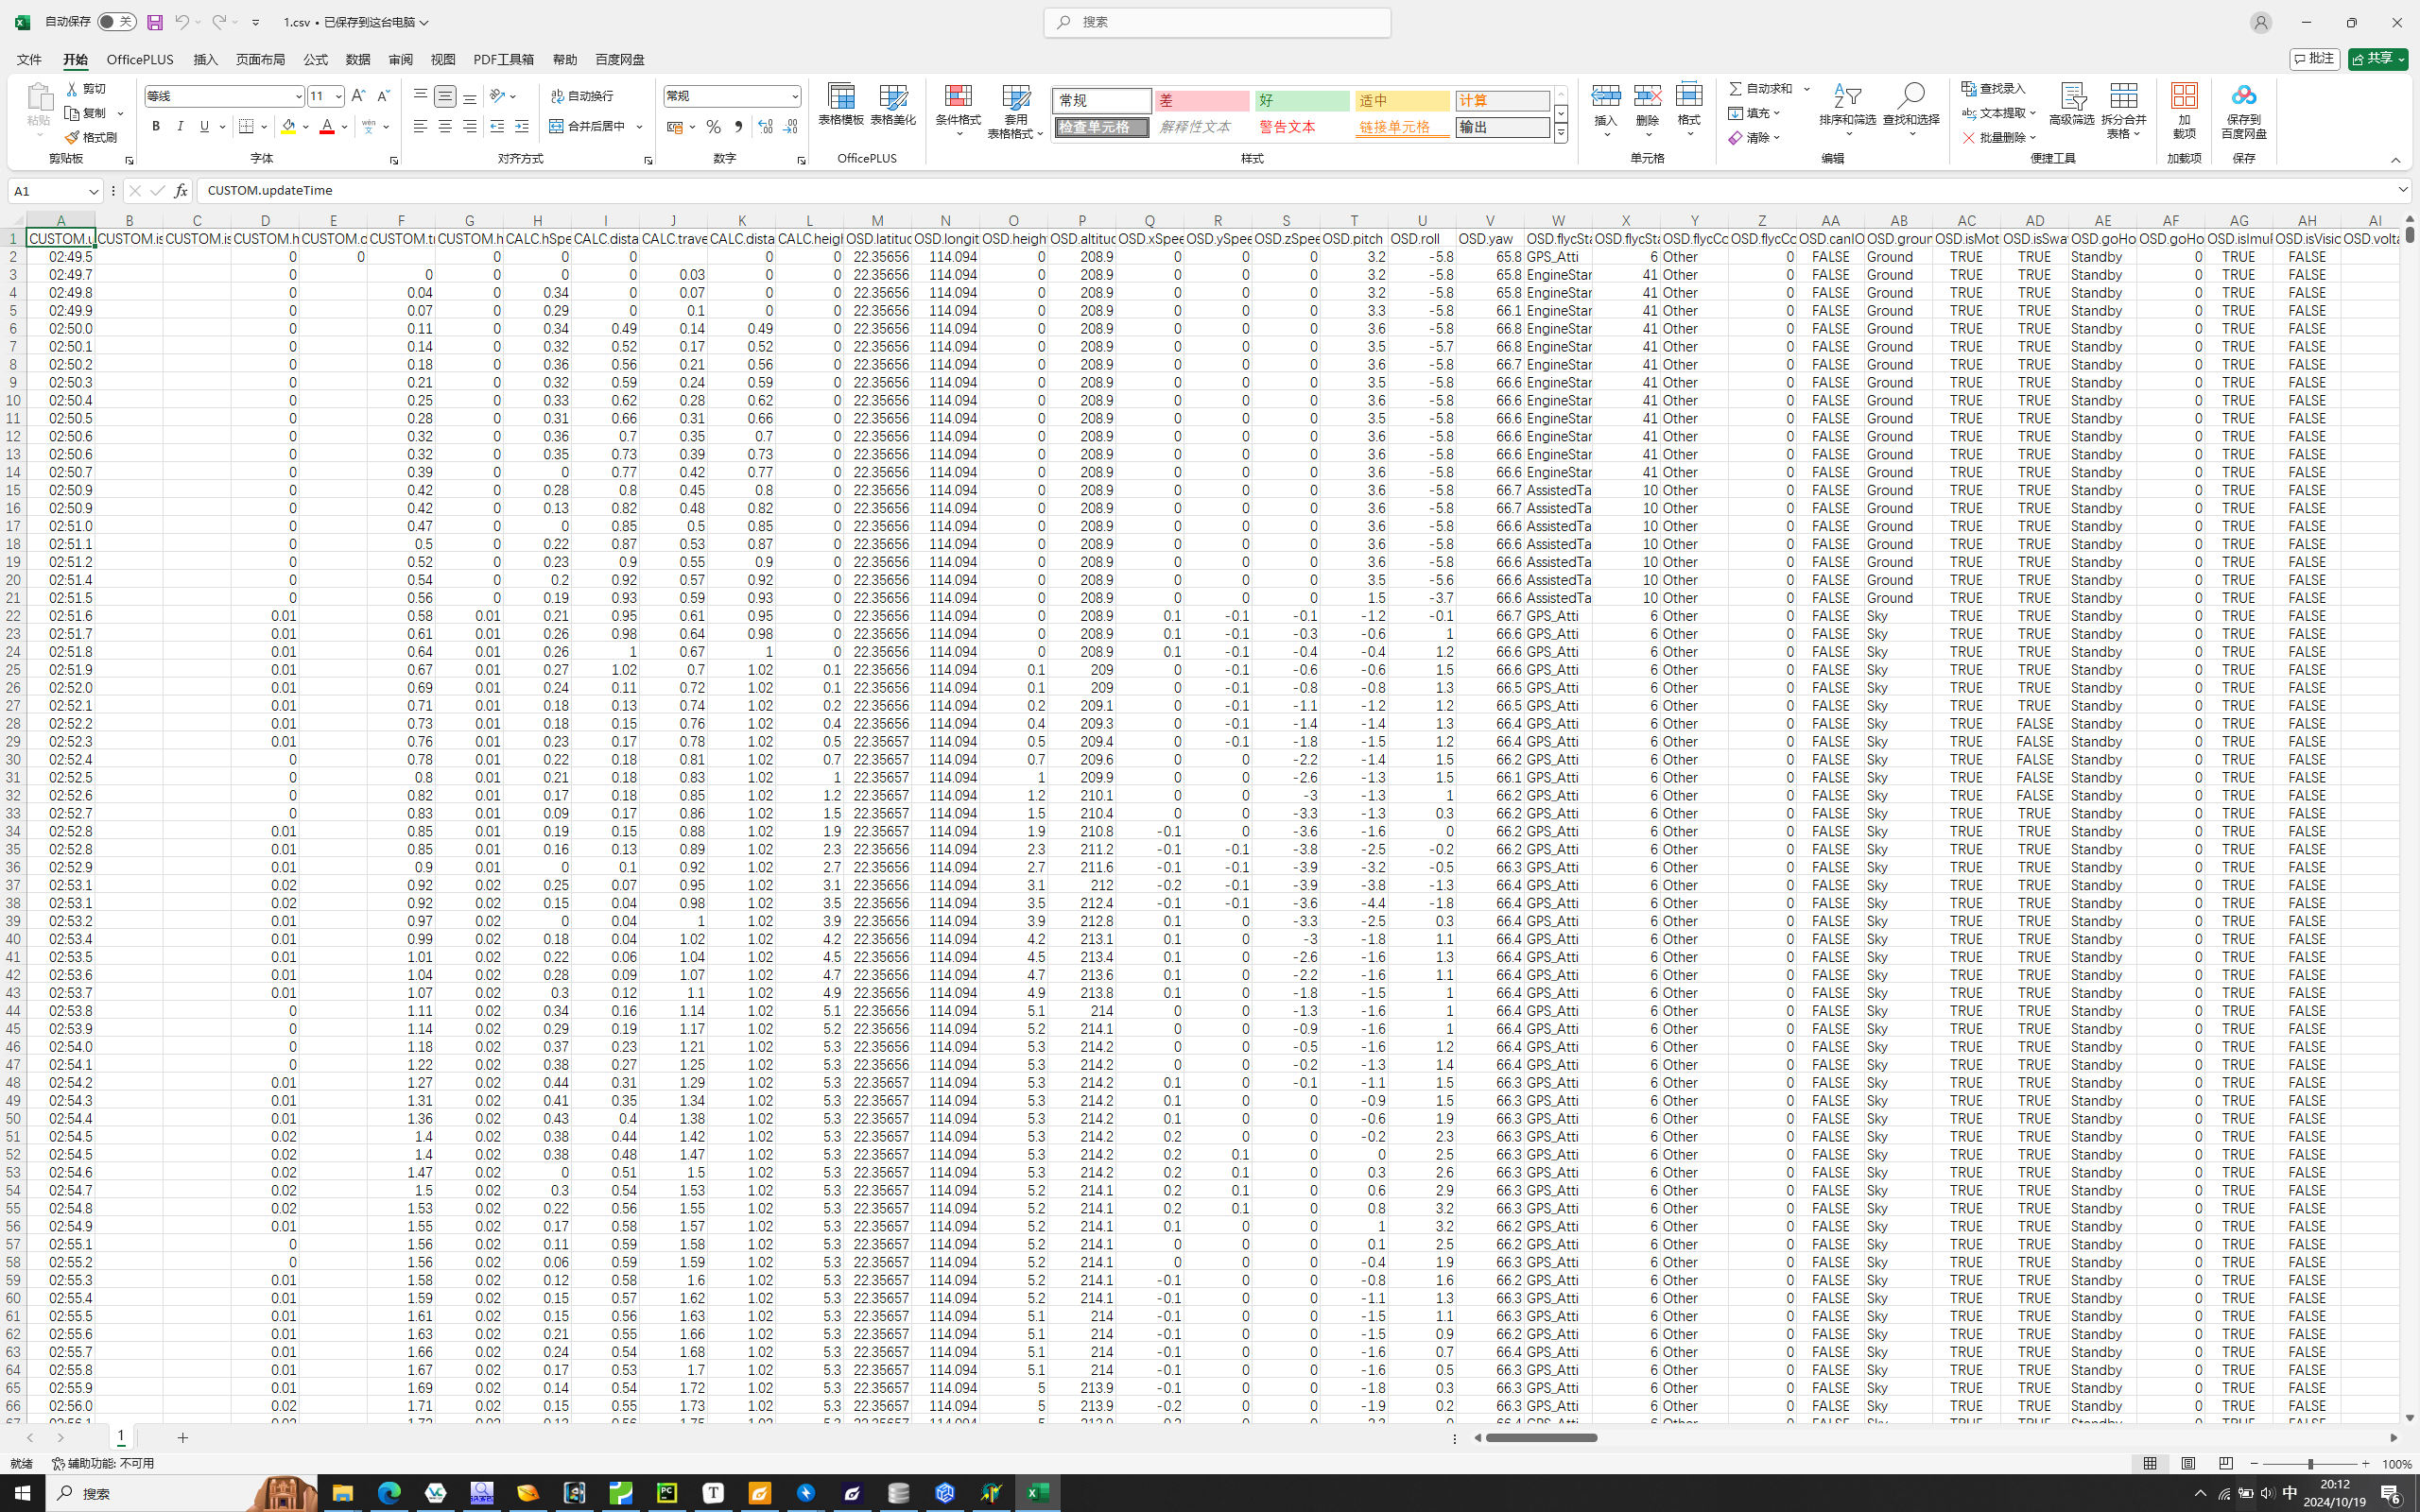Switch to Page Layout view icon

pyautogui.click(x=2188, y=1463)
